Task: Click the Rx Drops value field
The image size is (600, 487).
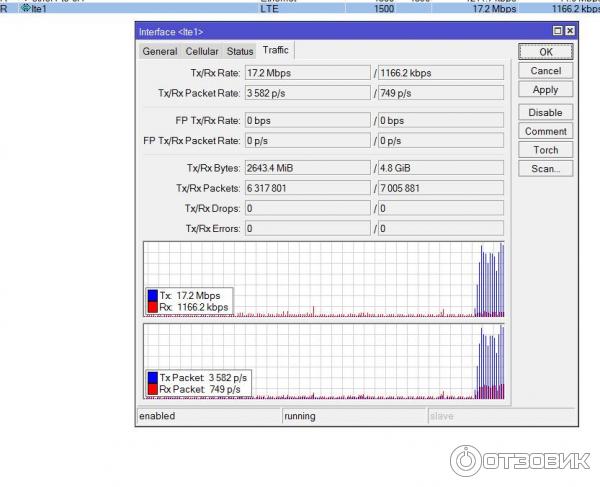Action: coord(441,208)
